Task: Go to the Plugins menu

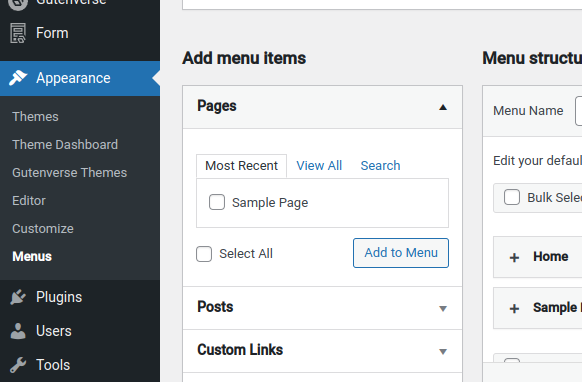Action: (80, 297)
